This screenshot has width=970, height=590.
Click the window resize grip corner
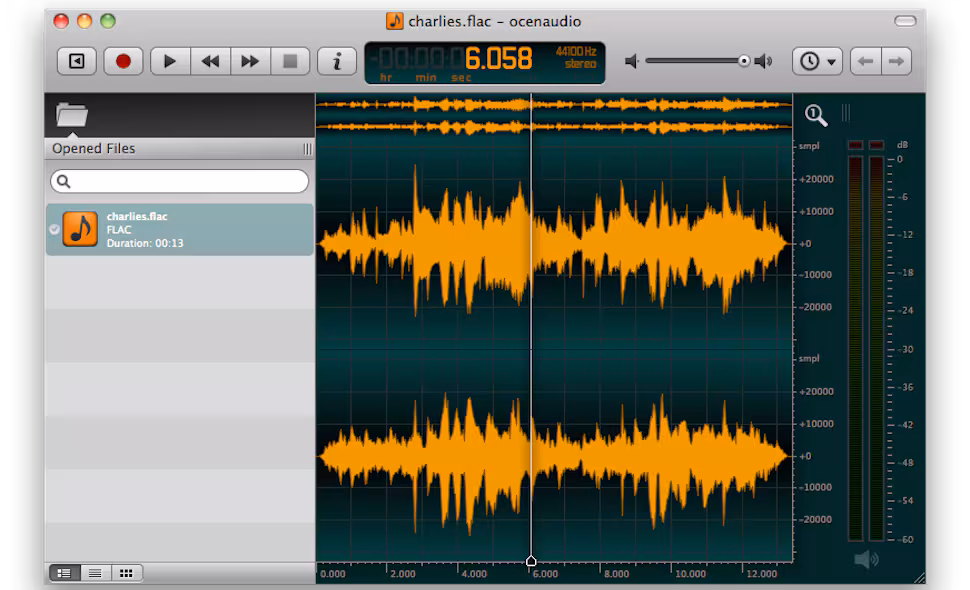click(x=920, y=578)
